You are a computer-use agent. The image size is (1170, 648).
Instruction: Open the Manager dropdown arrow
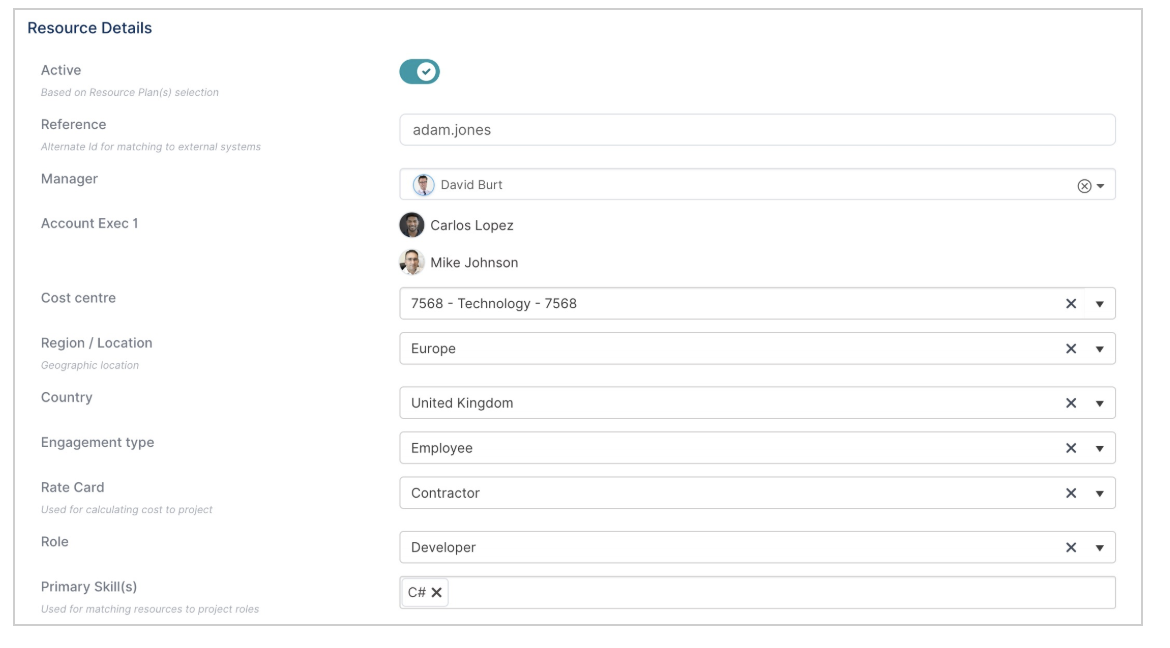[x=1101, y=186]
